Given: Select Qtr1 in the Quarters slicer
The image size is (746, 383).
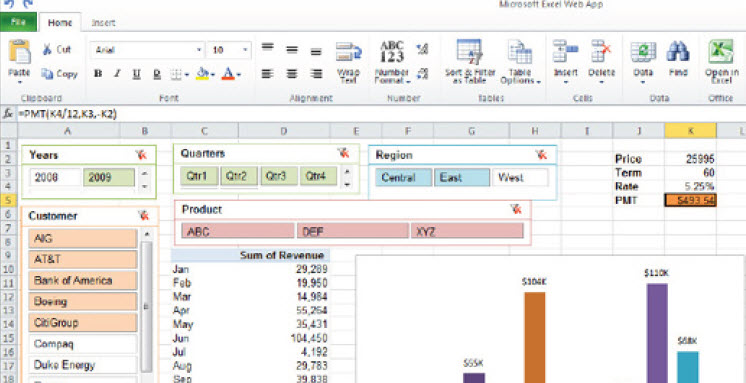Looking at the screenshot, I should [199, 176].
